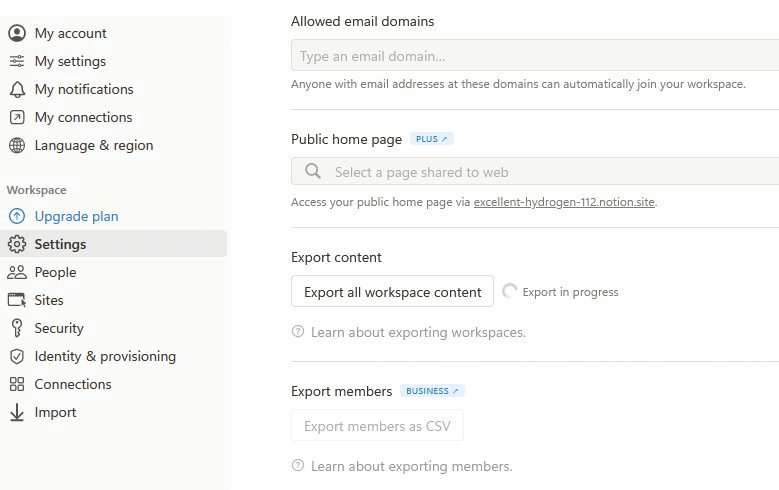779x490 pixels.
Task: Click the Allowed email domains input field
Action: [x=535, y=56]
